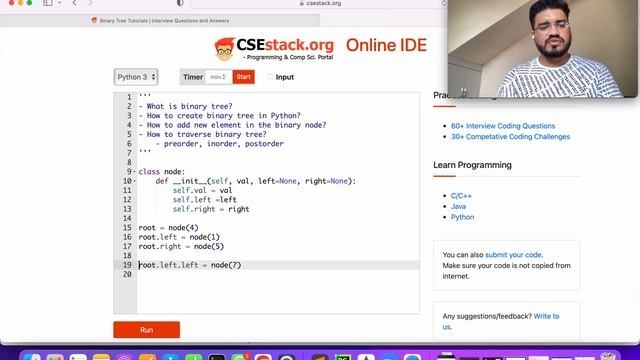
Task: Collapse the class node fold arrow on line 9
Action: click(x=135, y=172)
